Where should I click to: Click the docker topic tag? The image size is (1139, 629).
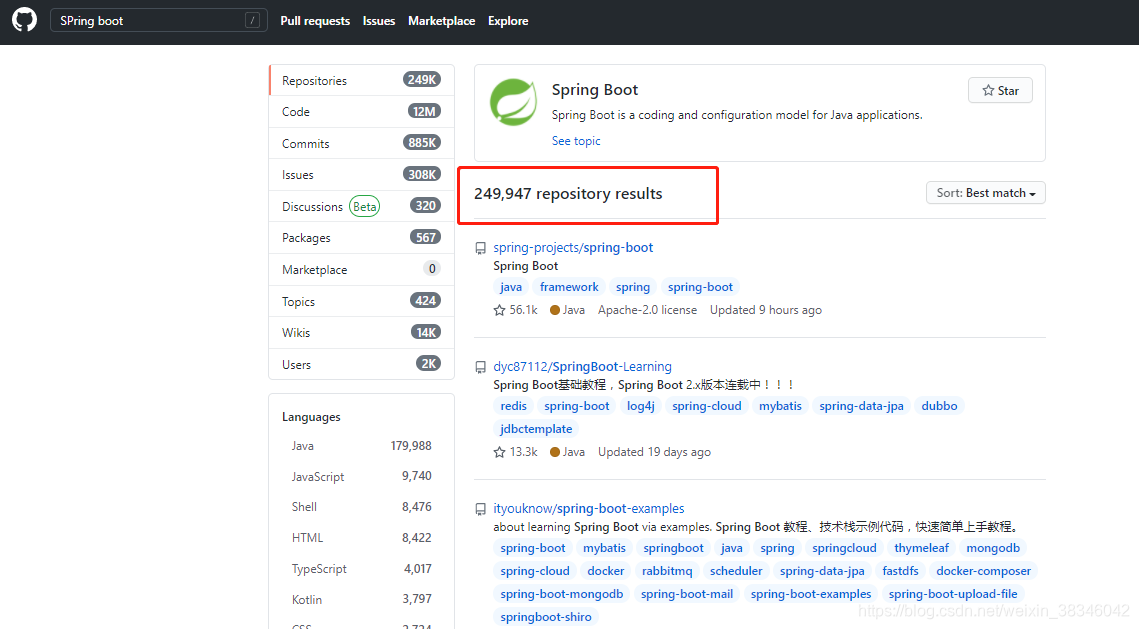click(606, 572)
